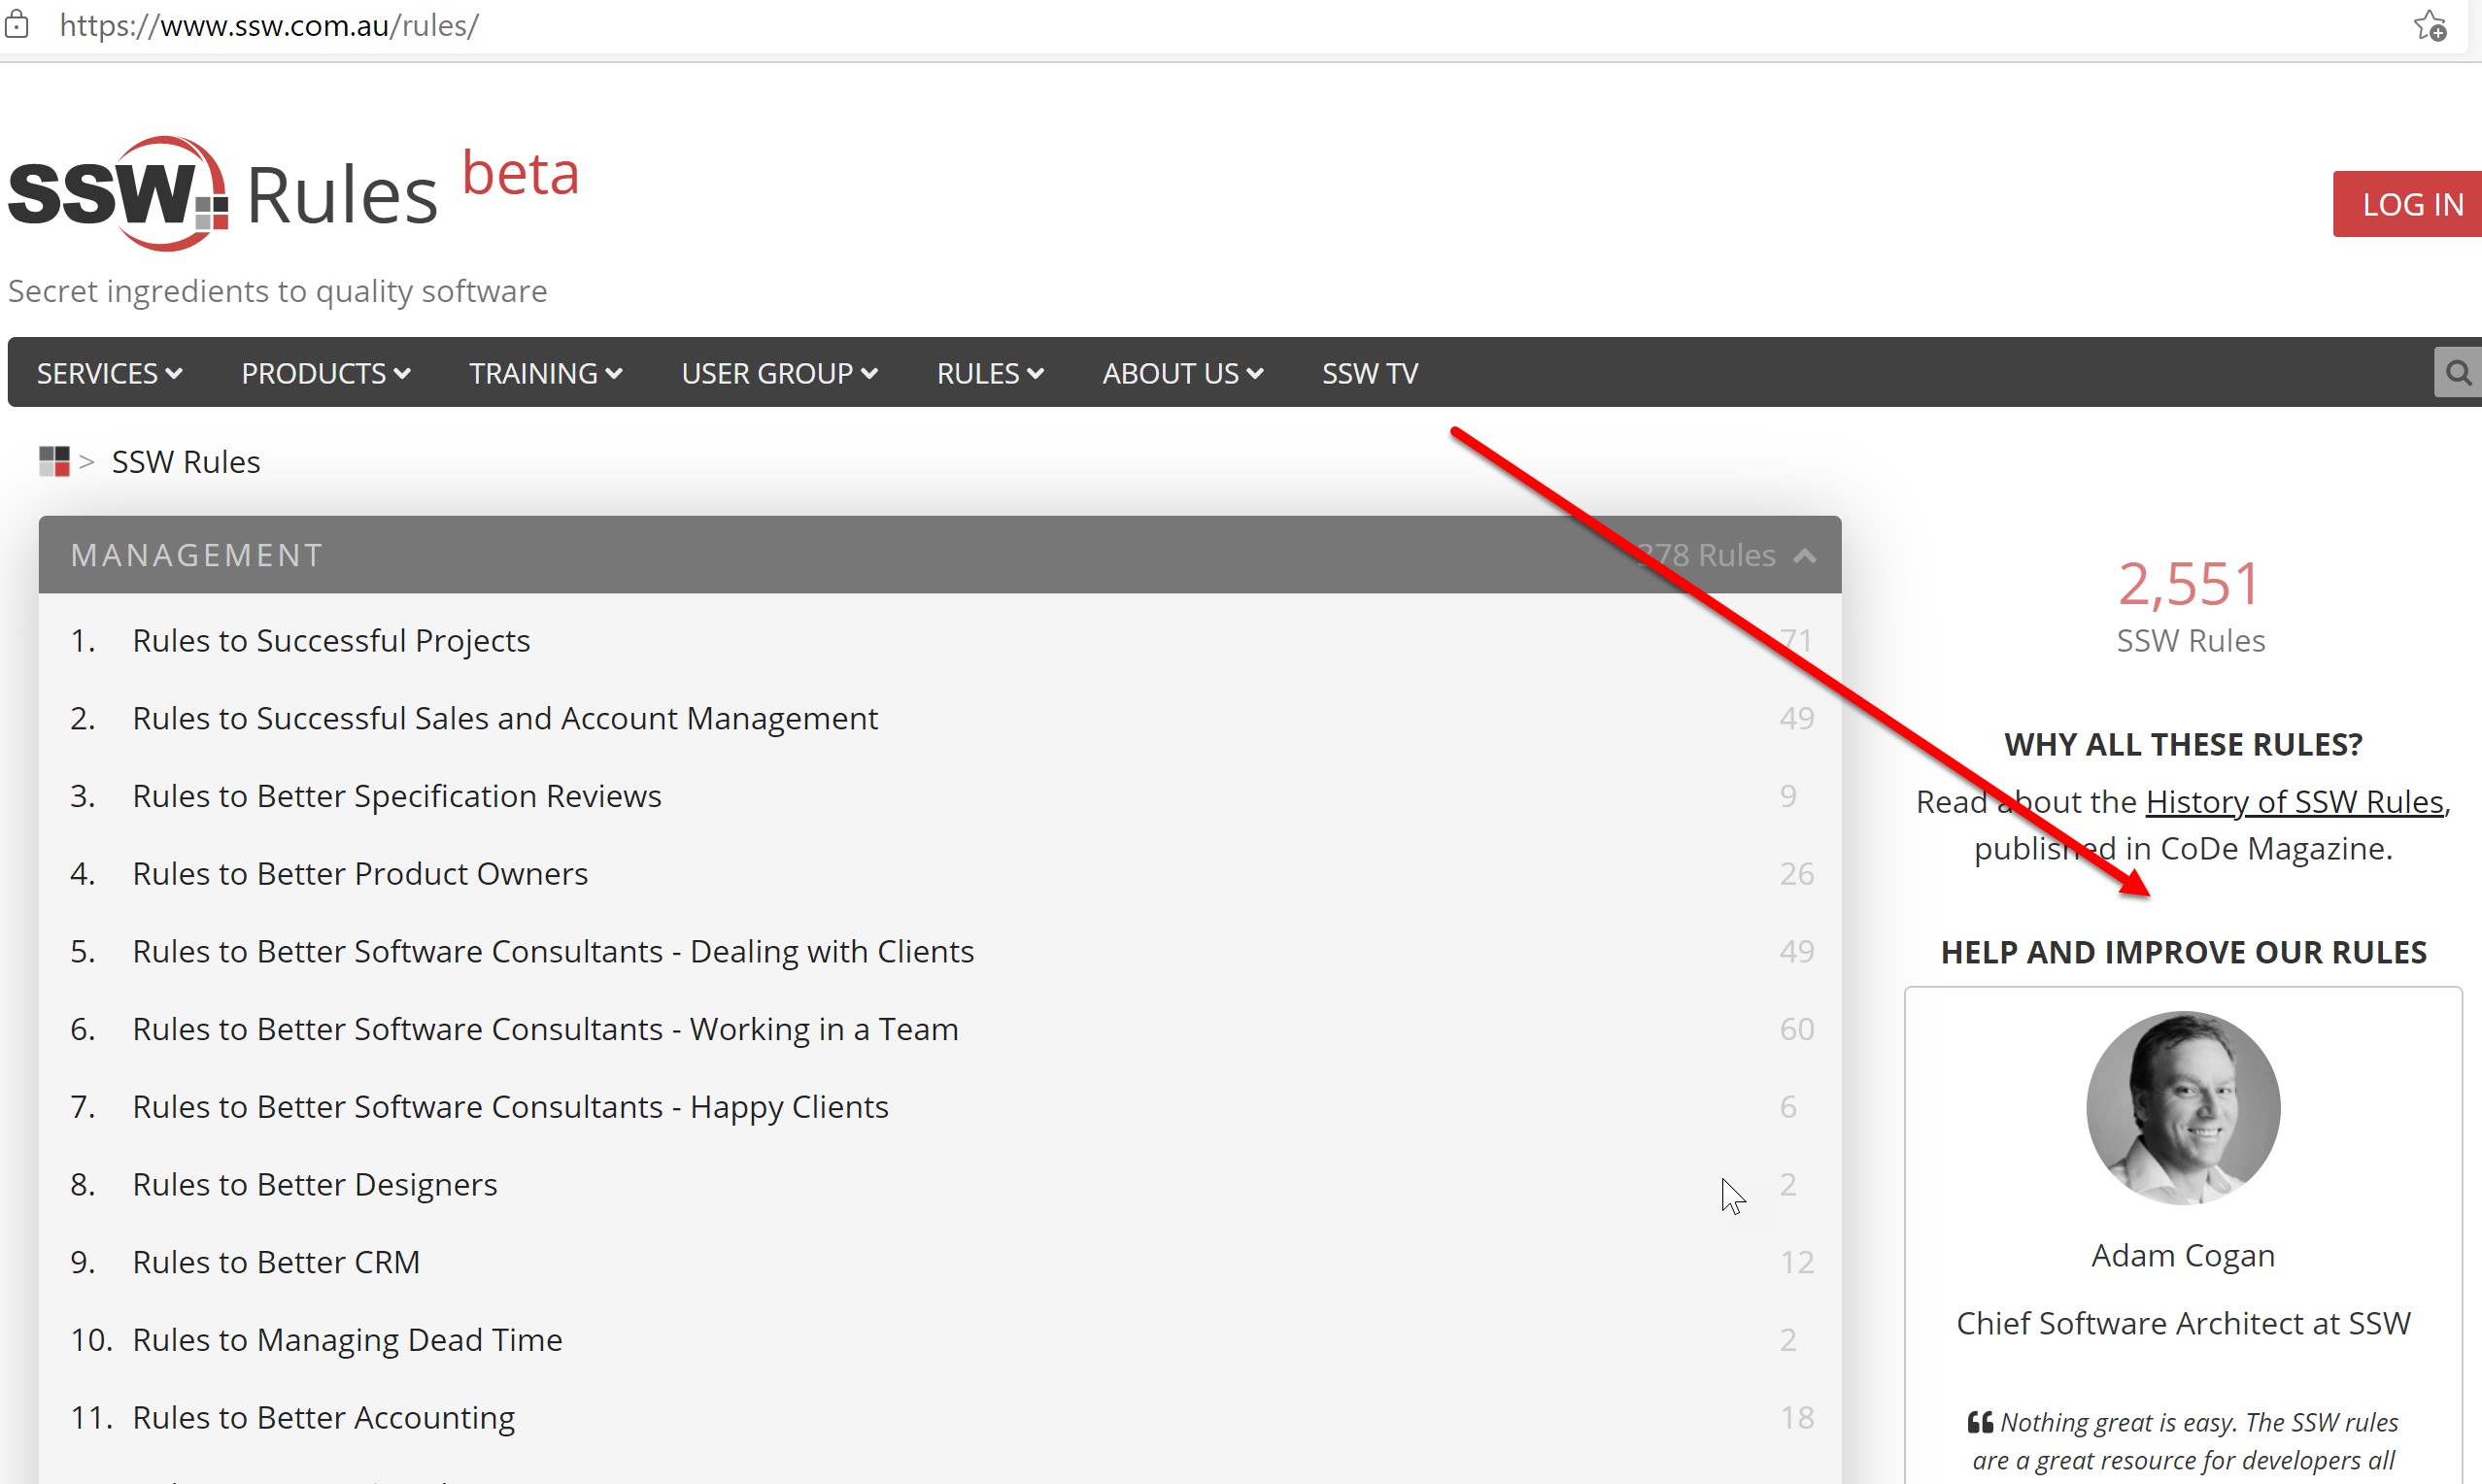2482x1484 pixels.
Task: Click the breadcrumb home squares icon
Action: click(54, 461)
